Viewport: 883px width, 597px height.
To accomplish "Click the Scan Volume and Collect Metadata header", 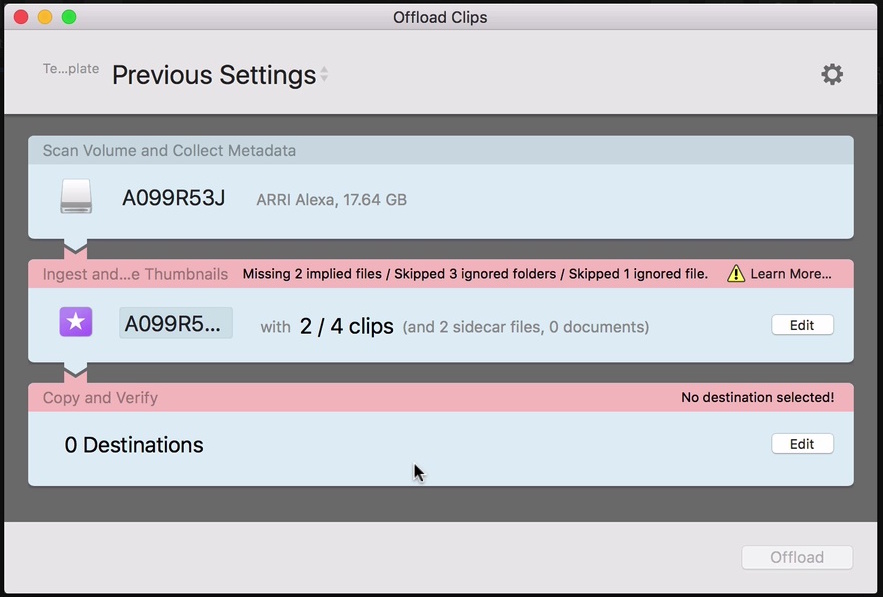I will point(169,151).
